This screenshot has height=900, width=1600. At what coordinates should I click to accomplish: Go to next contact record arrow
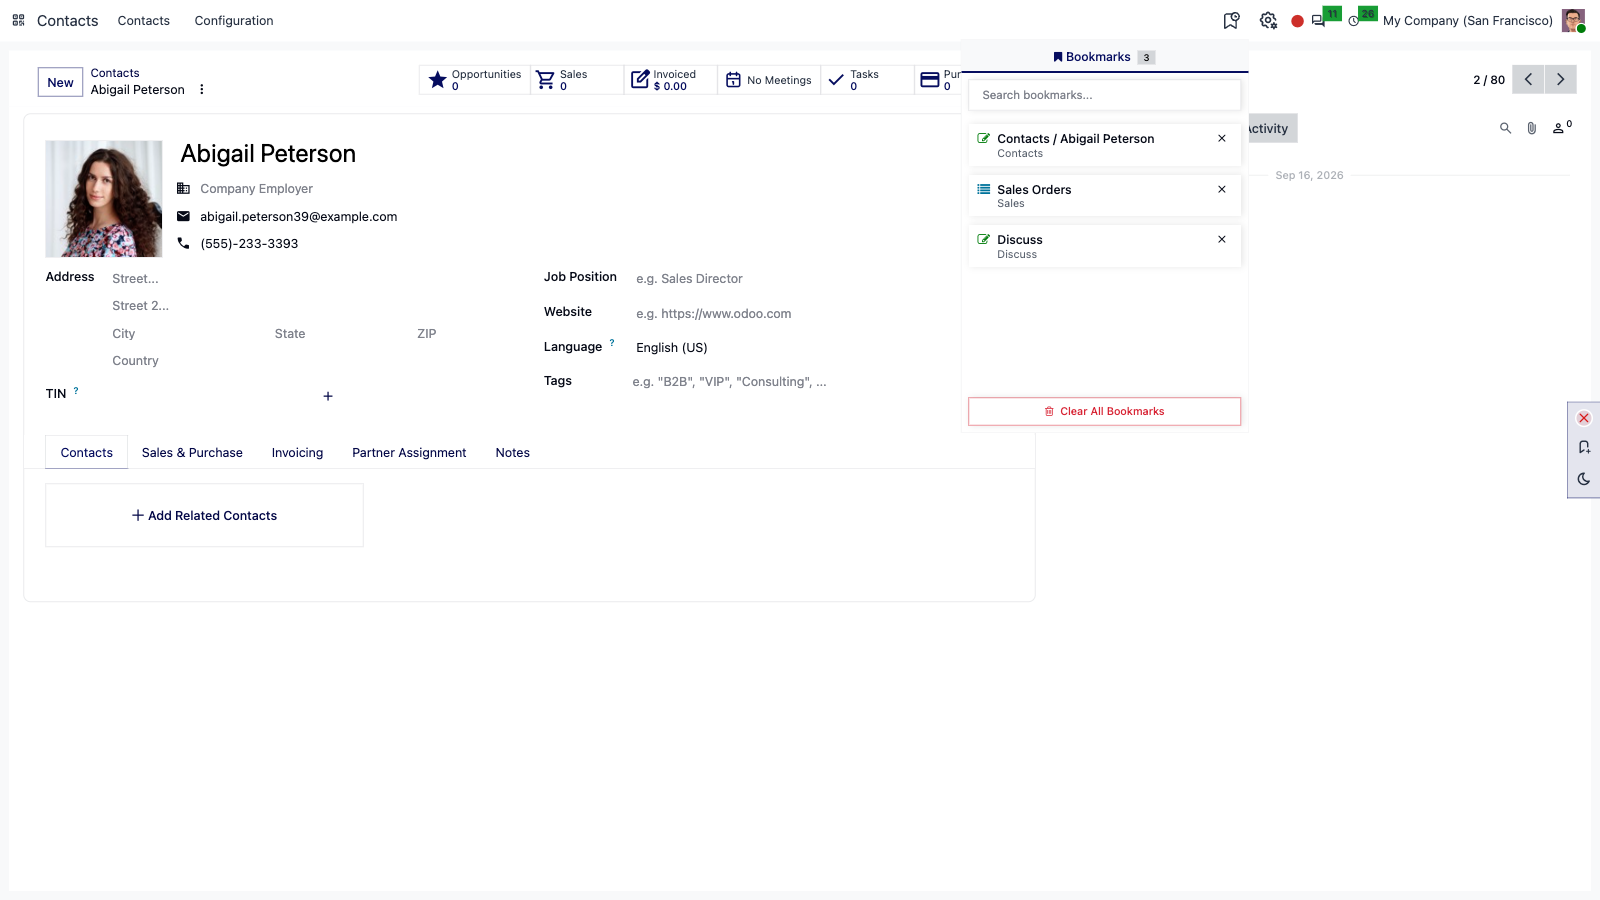1560,80
